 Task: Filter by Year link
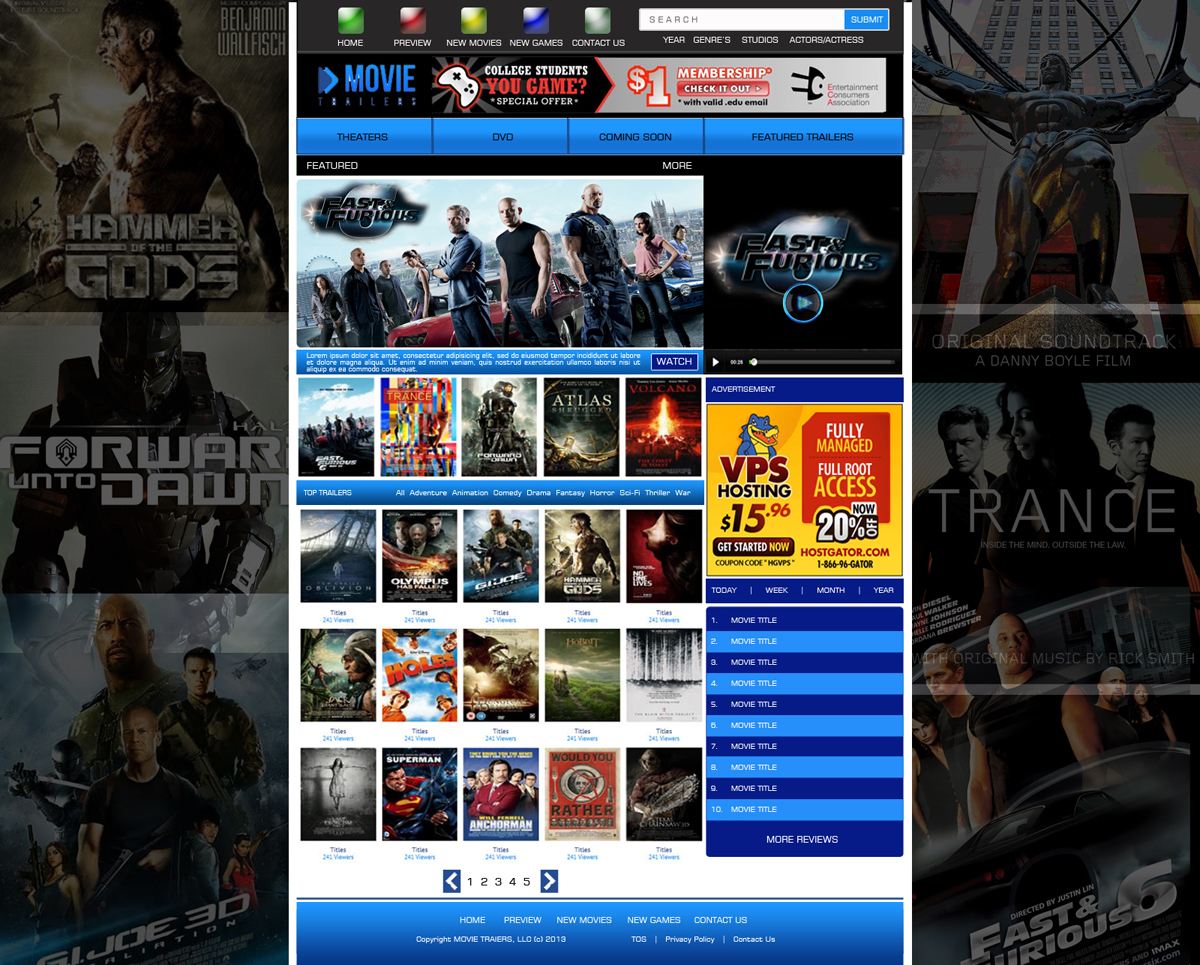pyautogui.click(x=674, y=40)
